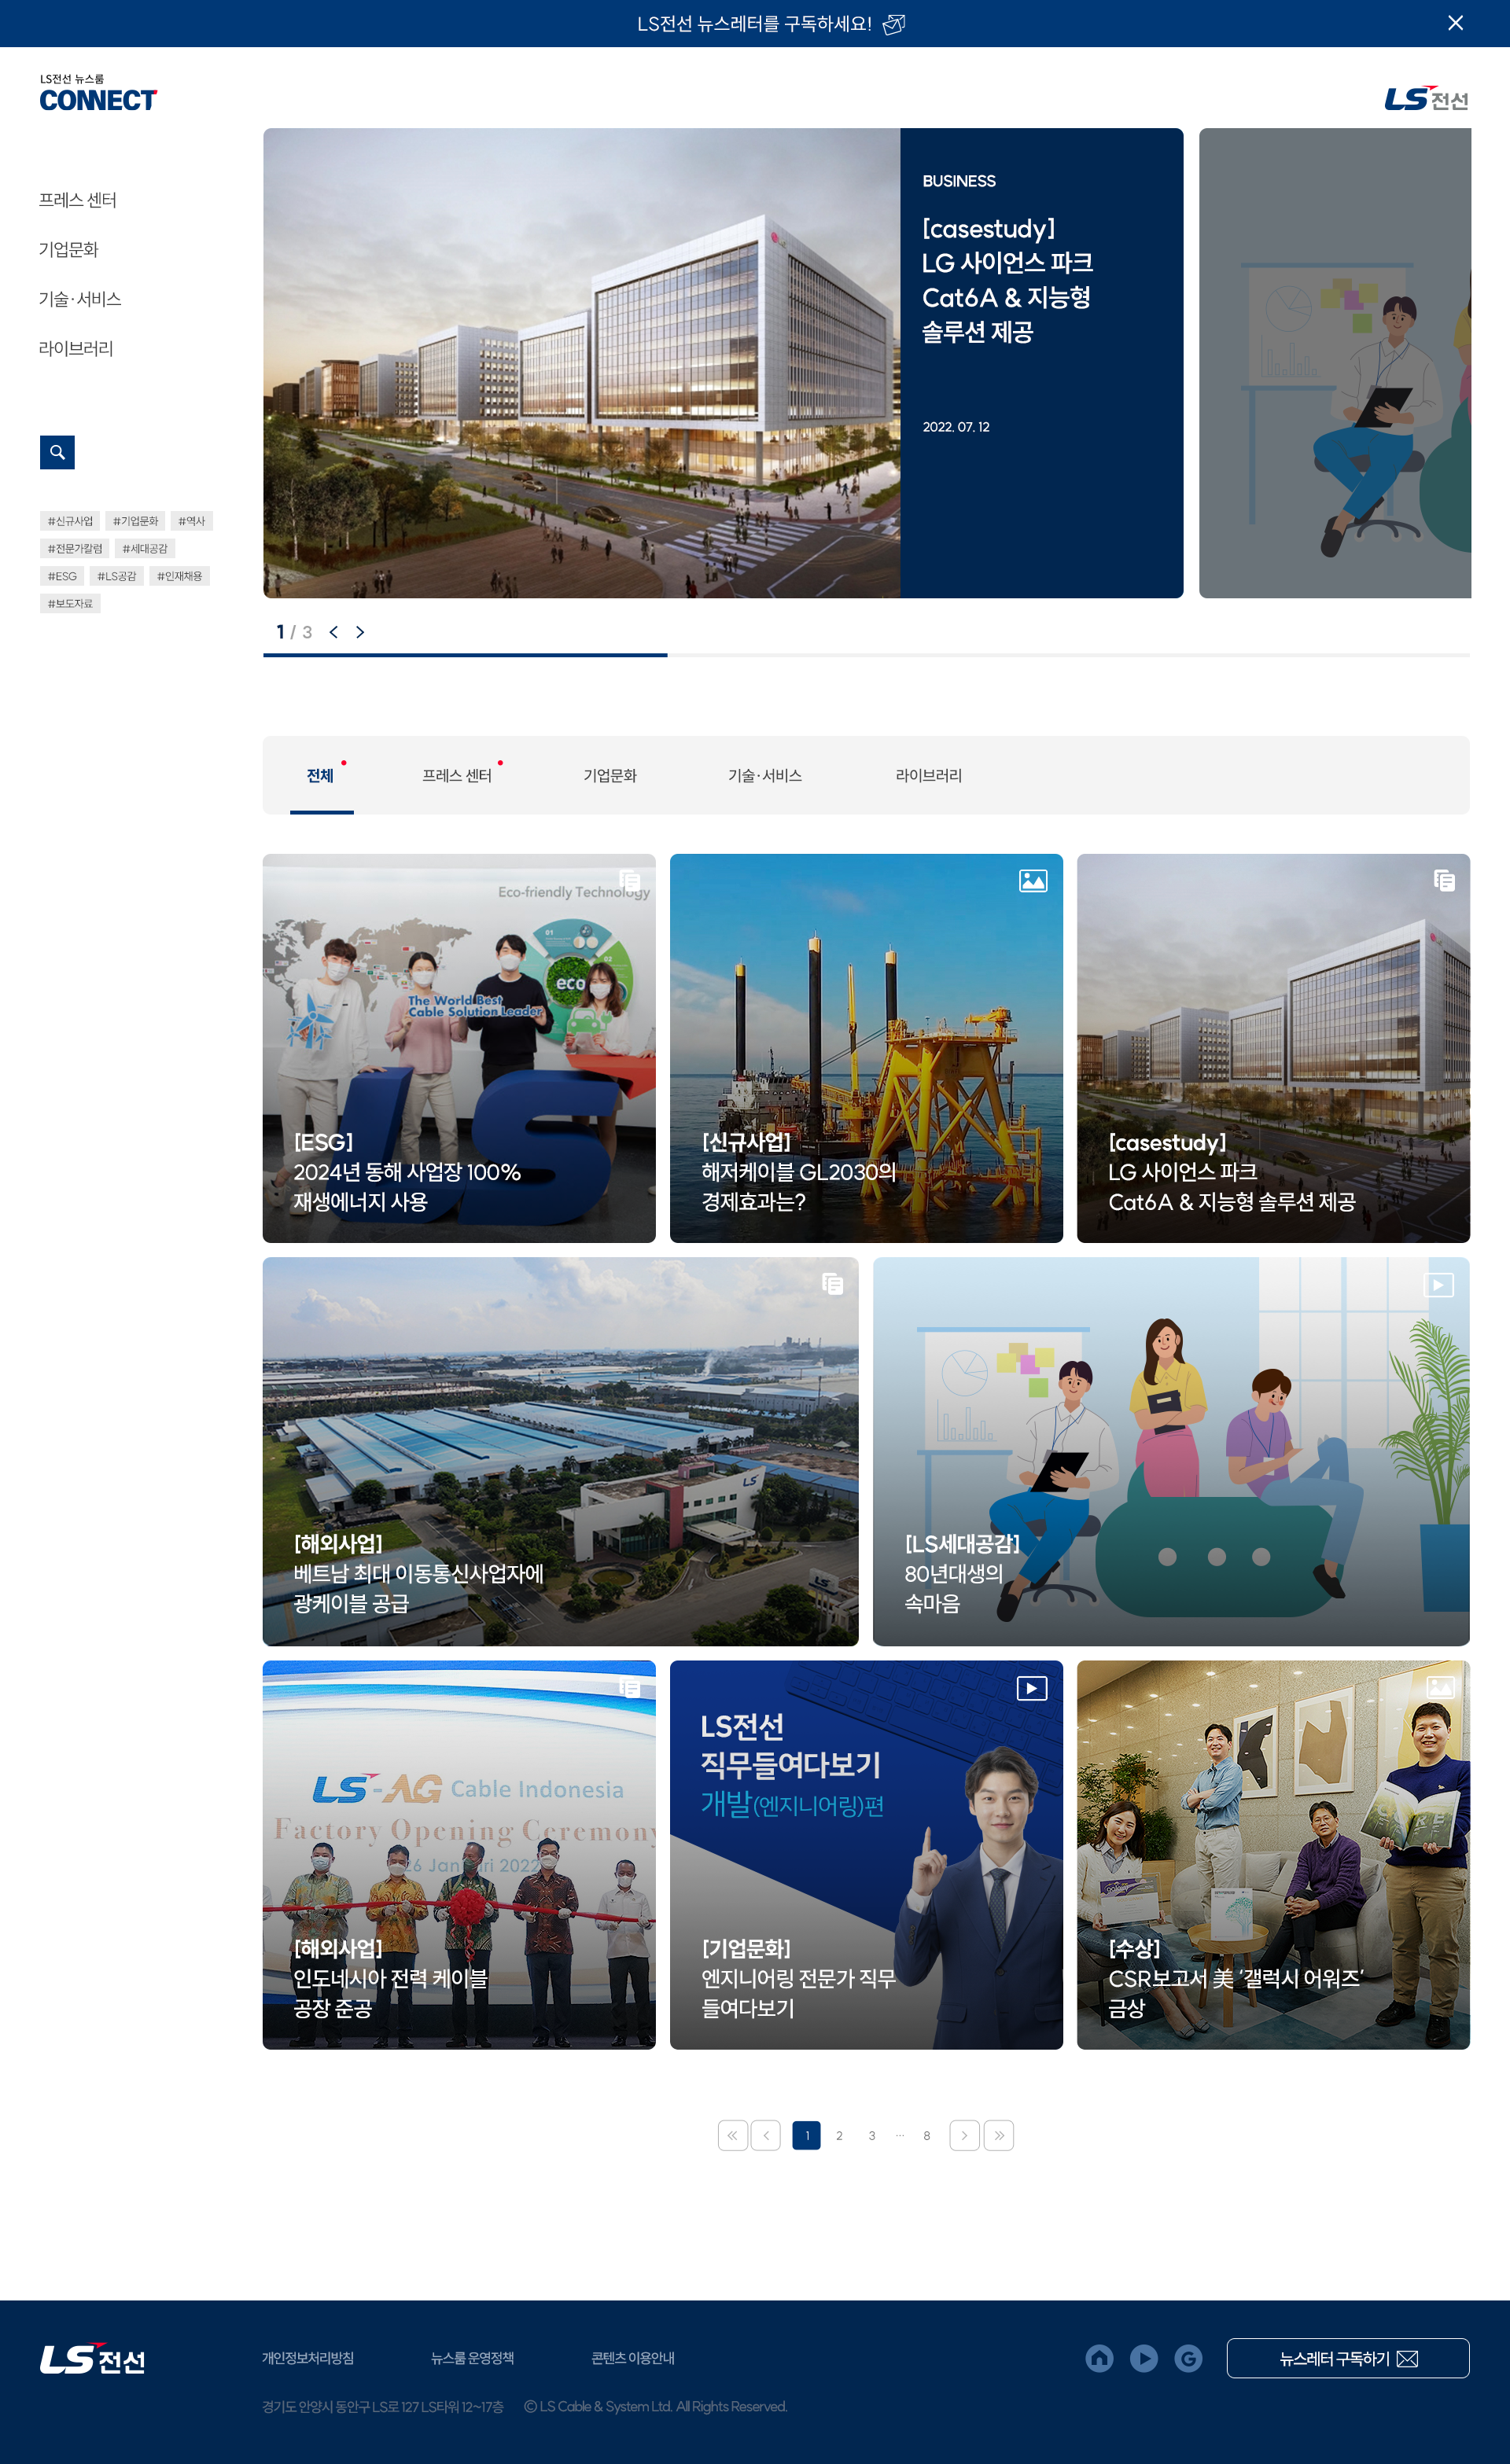Viewport: 1510px width, 2464px height.
Task: Open 개인정보처리방침 footer link
Action: click(308, 2358)
